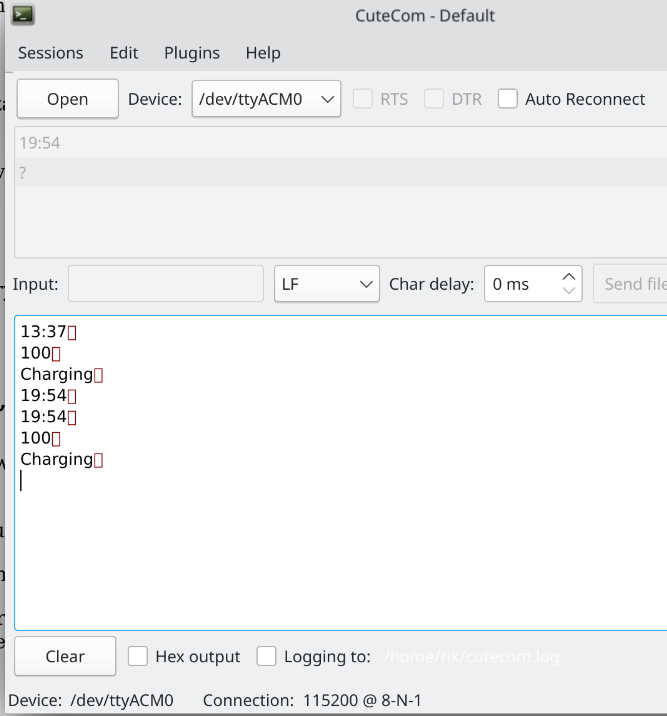Enable the Logging to checkbox
The width and height of the screenshot is (667, 716).
(266, 656)
